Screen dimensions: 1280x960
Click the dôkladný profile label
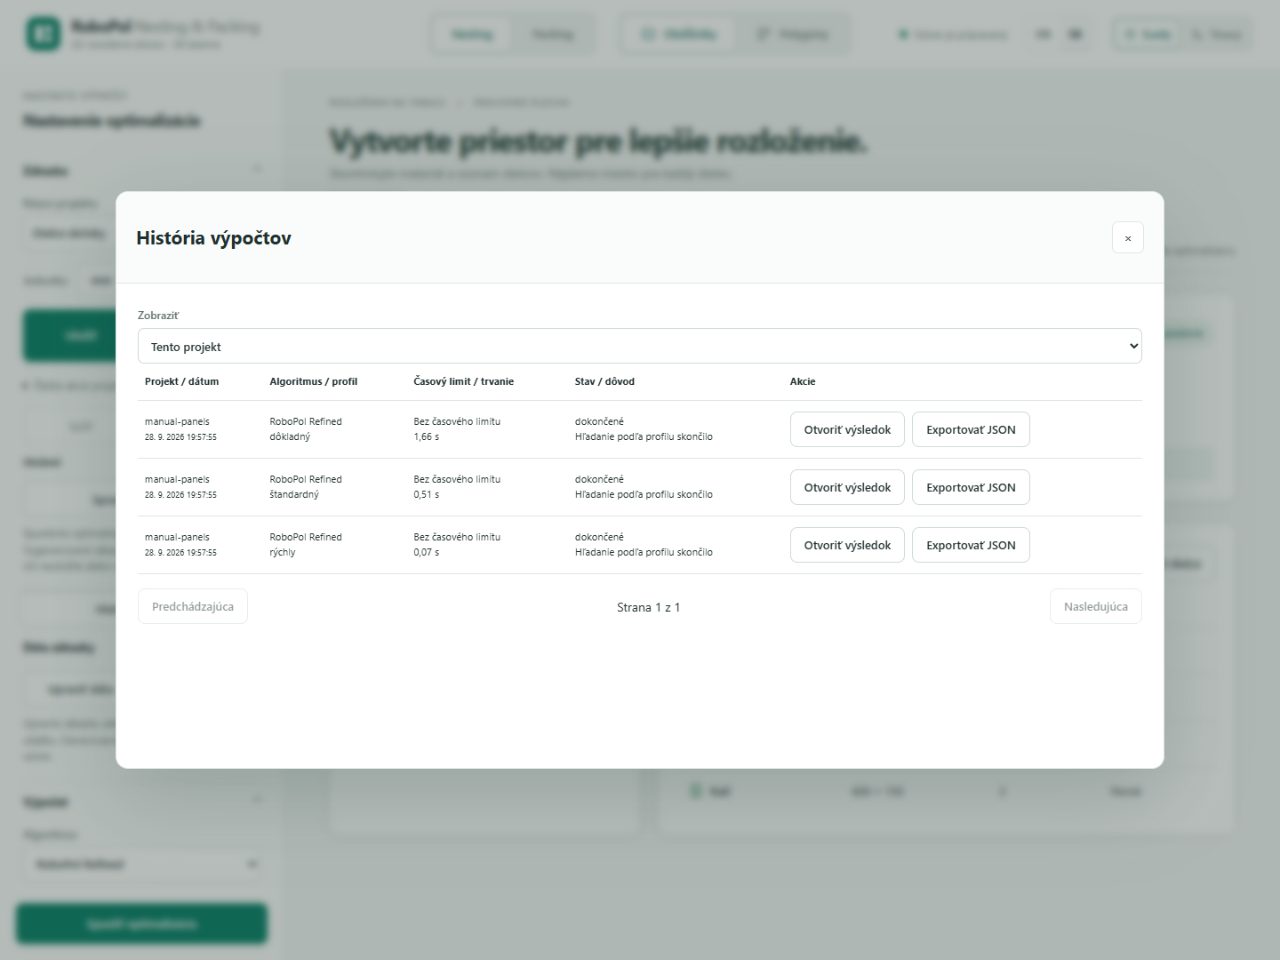[x=290, y=437]
